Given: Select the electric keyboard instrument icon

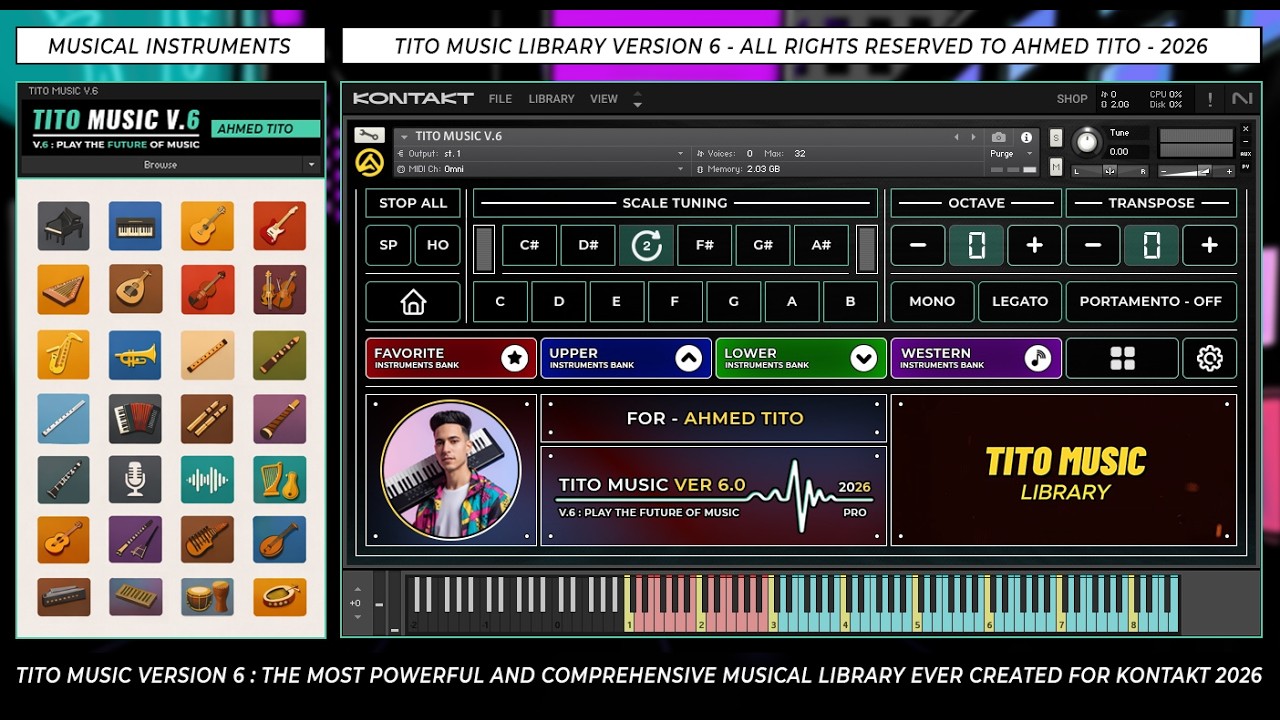Looking at the screenshot, I should 135,226.
